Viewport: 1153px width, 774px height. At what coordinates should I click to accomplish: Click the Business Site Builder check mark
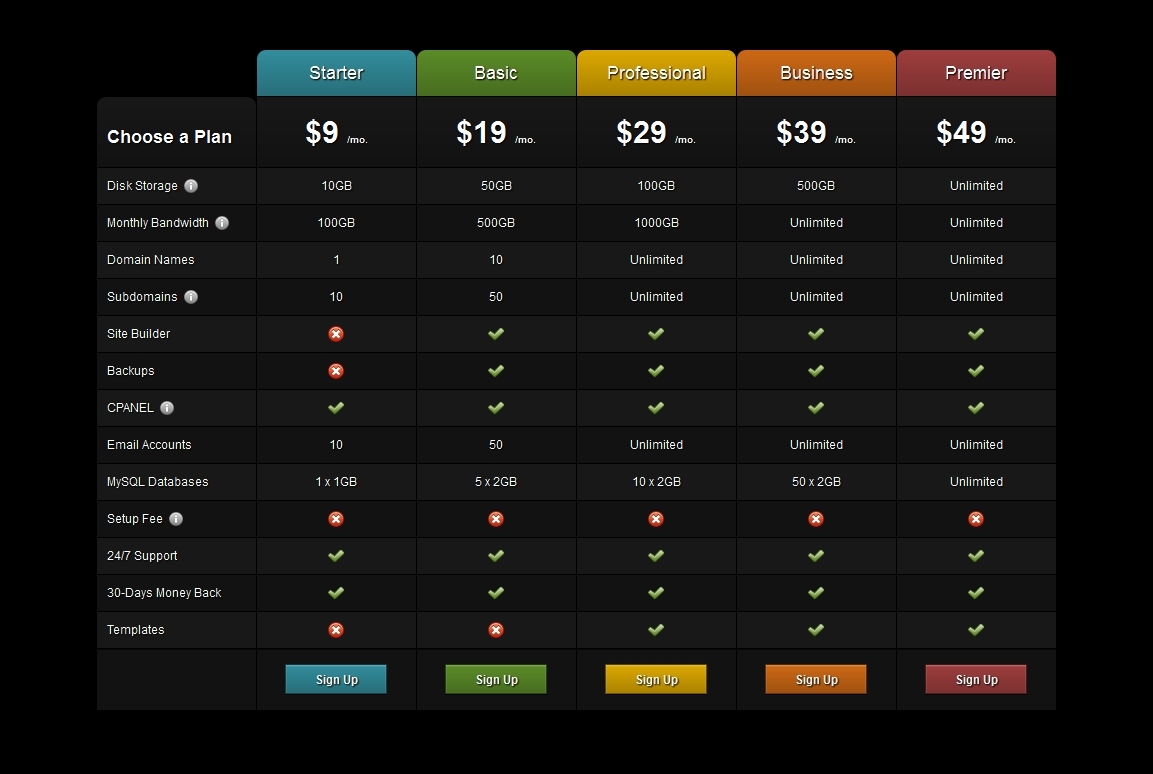tap(816, 334)
